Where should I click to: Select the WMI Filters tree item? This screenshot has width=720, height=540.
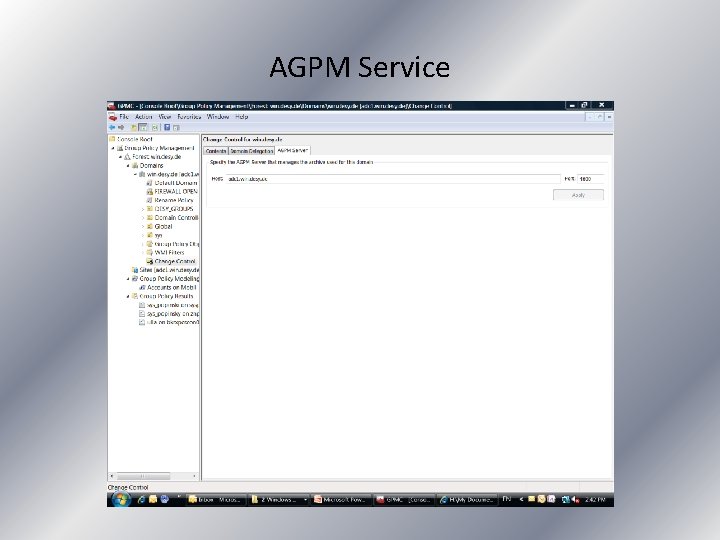click(169, 253)
